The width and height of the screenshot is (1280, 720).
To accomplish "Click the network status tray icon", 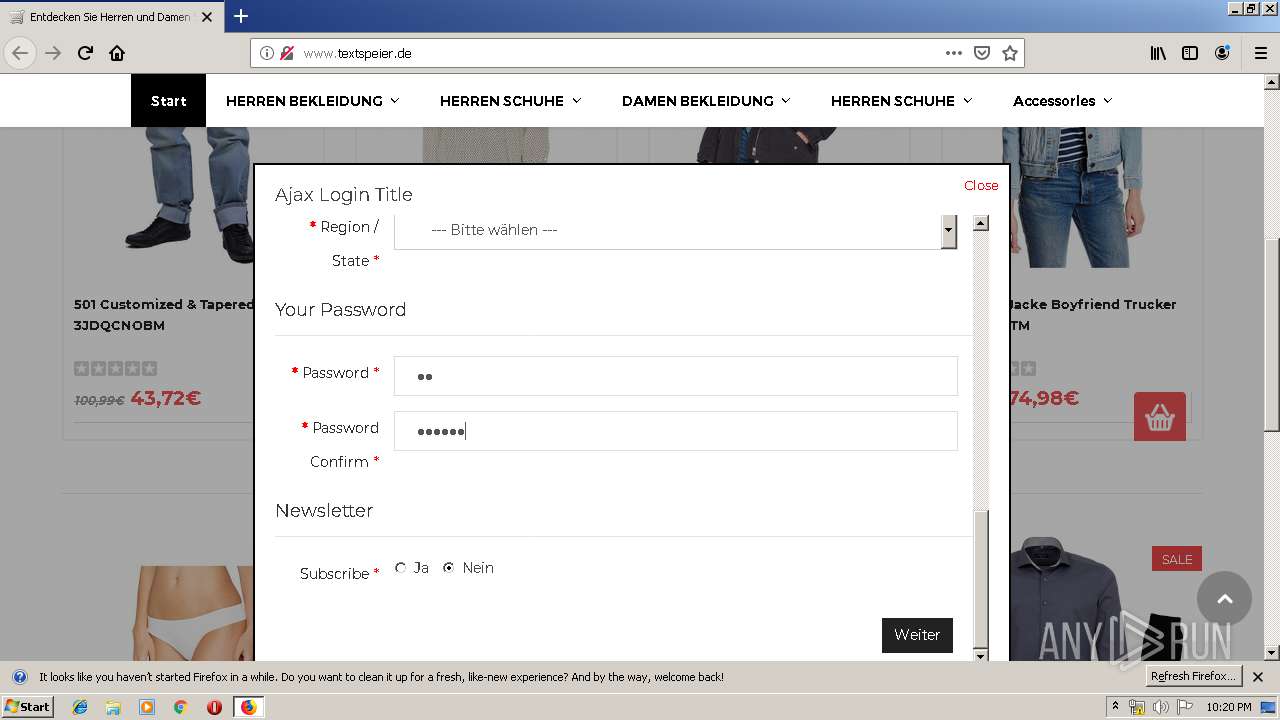I will (x=1137, y=707).
